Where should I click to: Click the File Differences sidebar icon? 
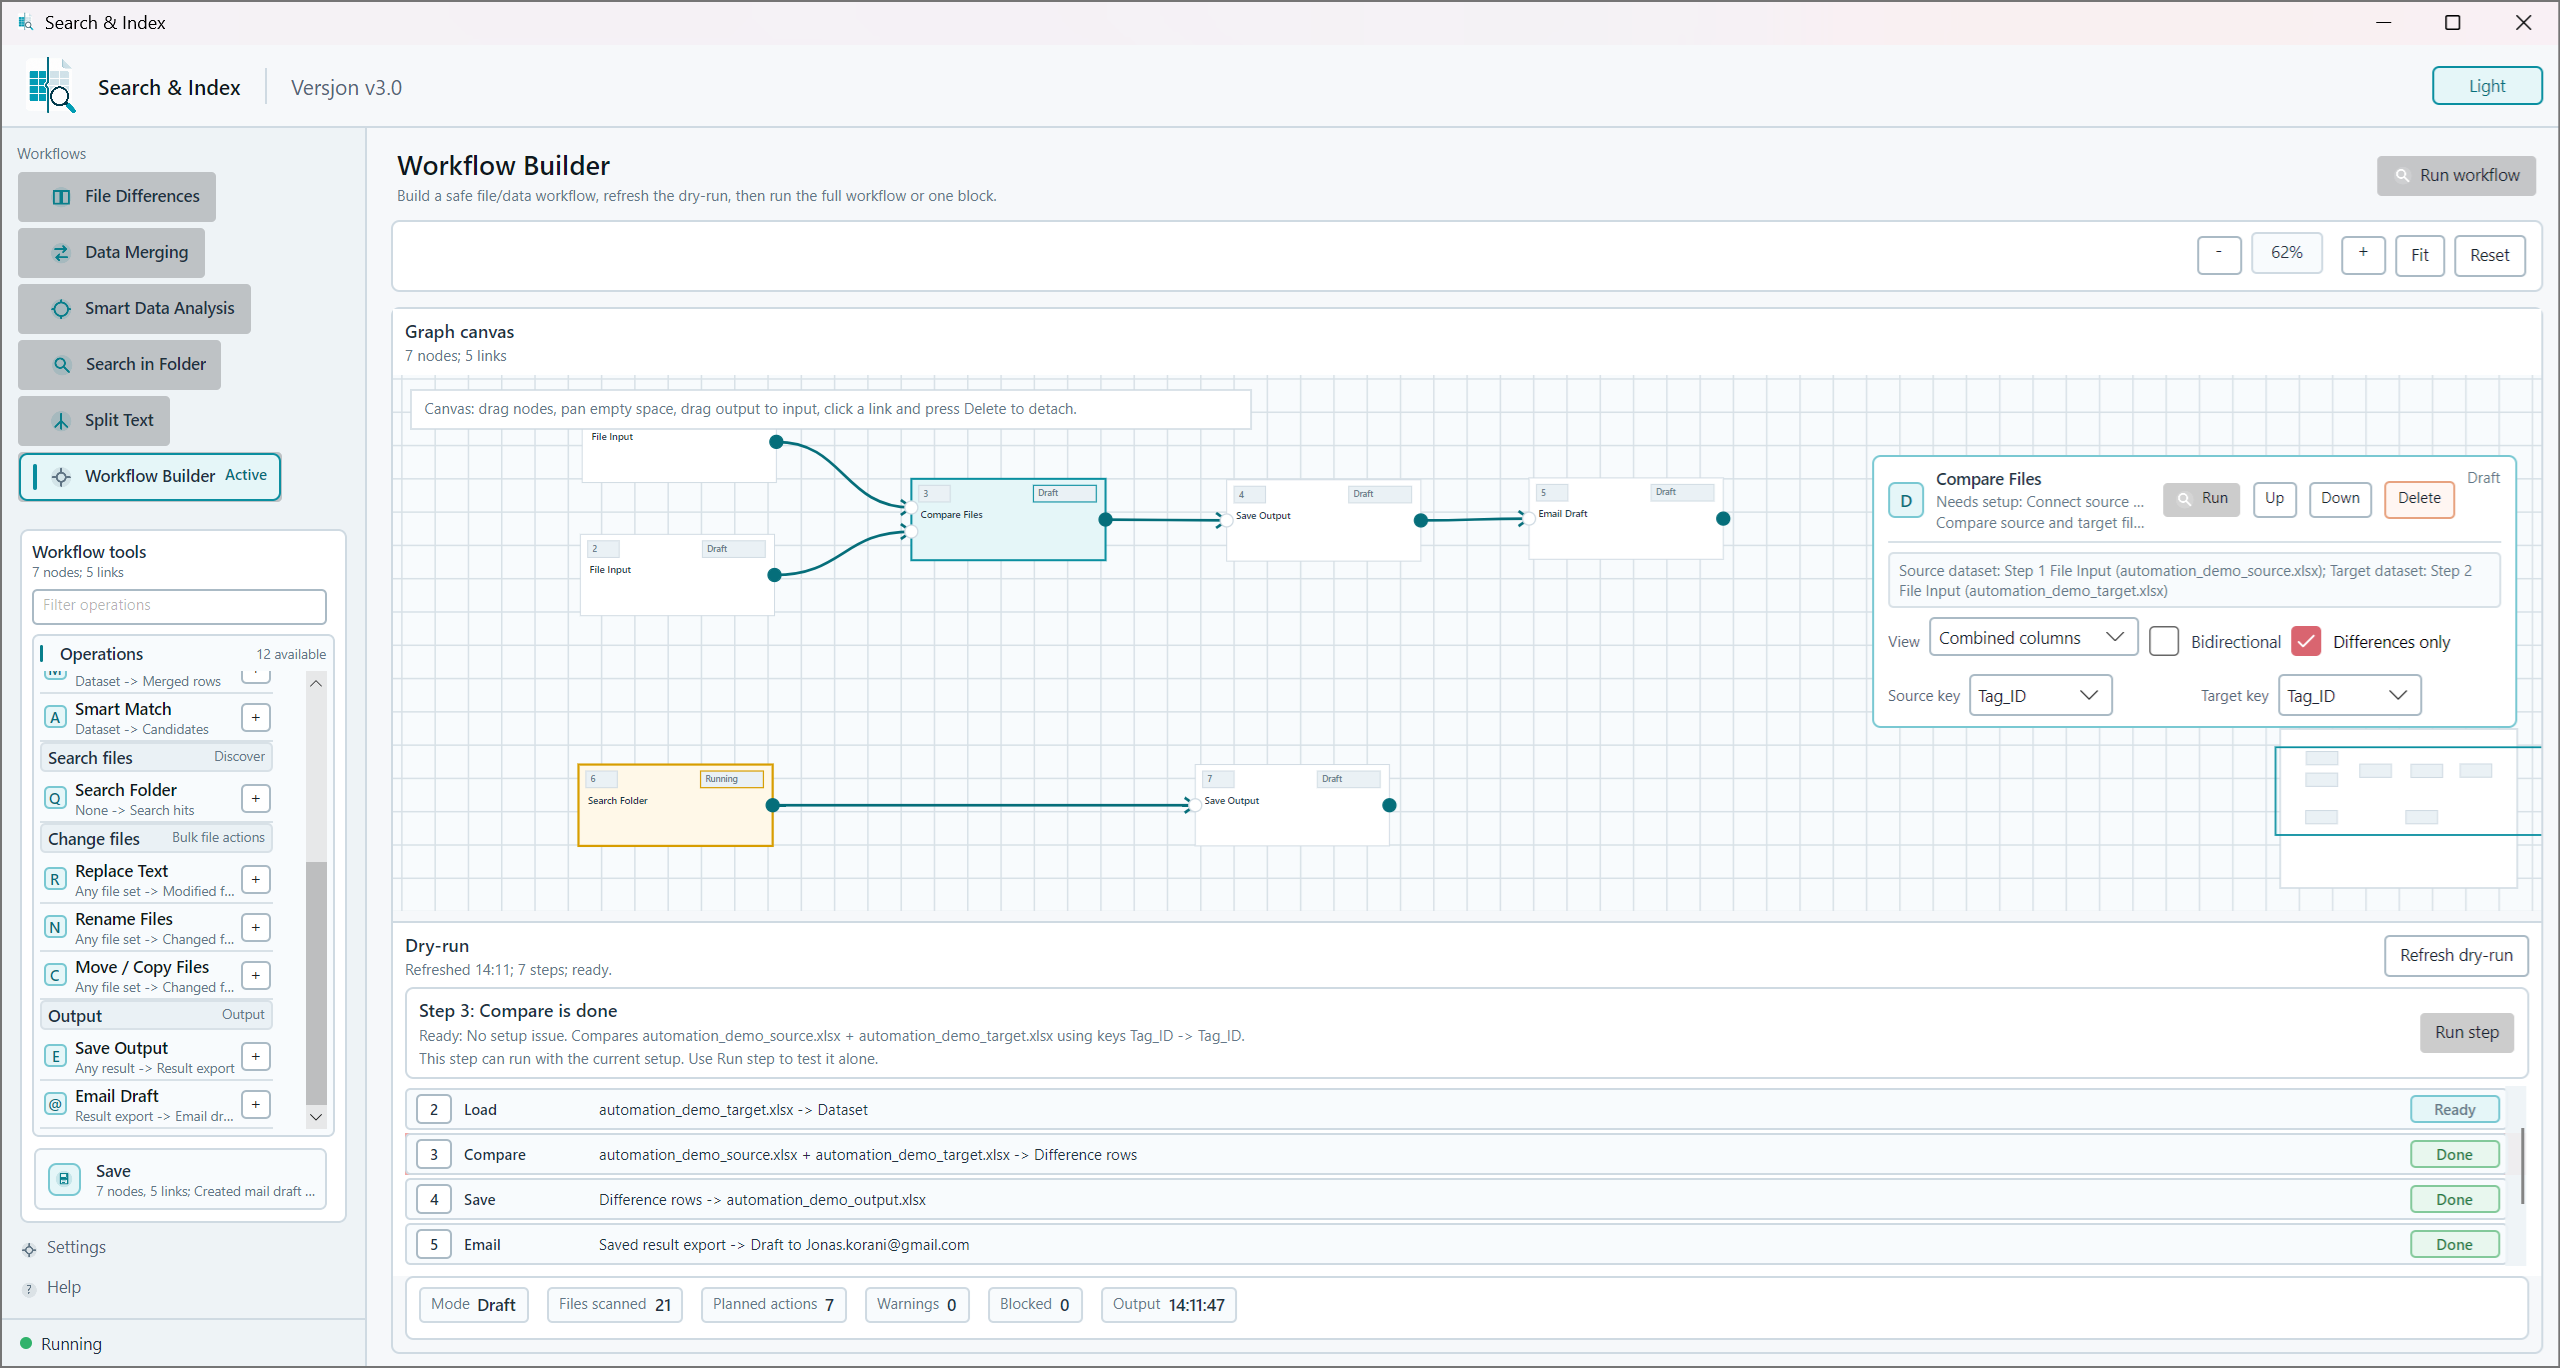pos(61,197)
